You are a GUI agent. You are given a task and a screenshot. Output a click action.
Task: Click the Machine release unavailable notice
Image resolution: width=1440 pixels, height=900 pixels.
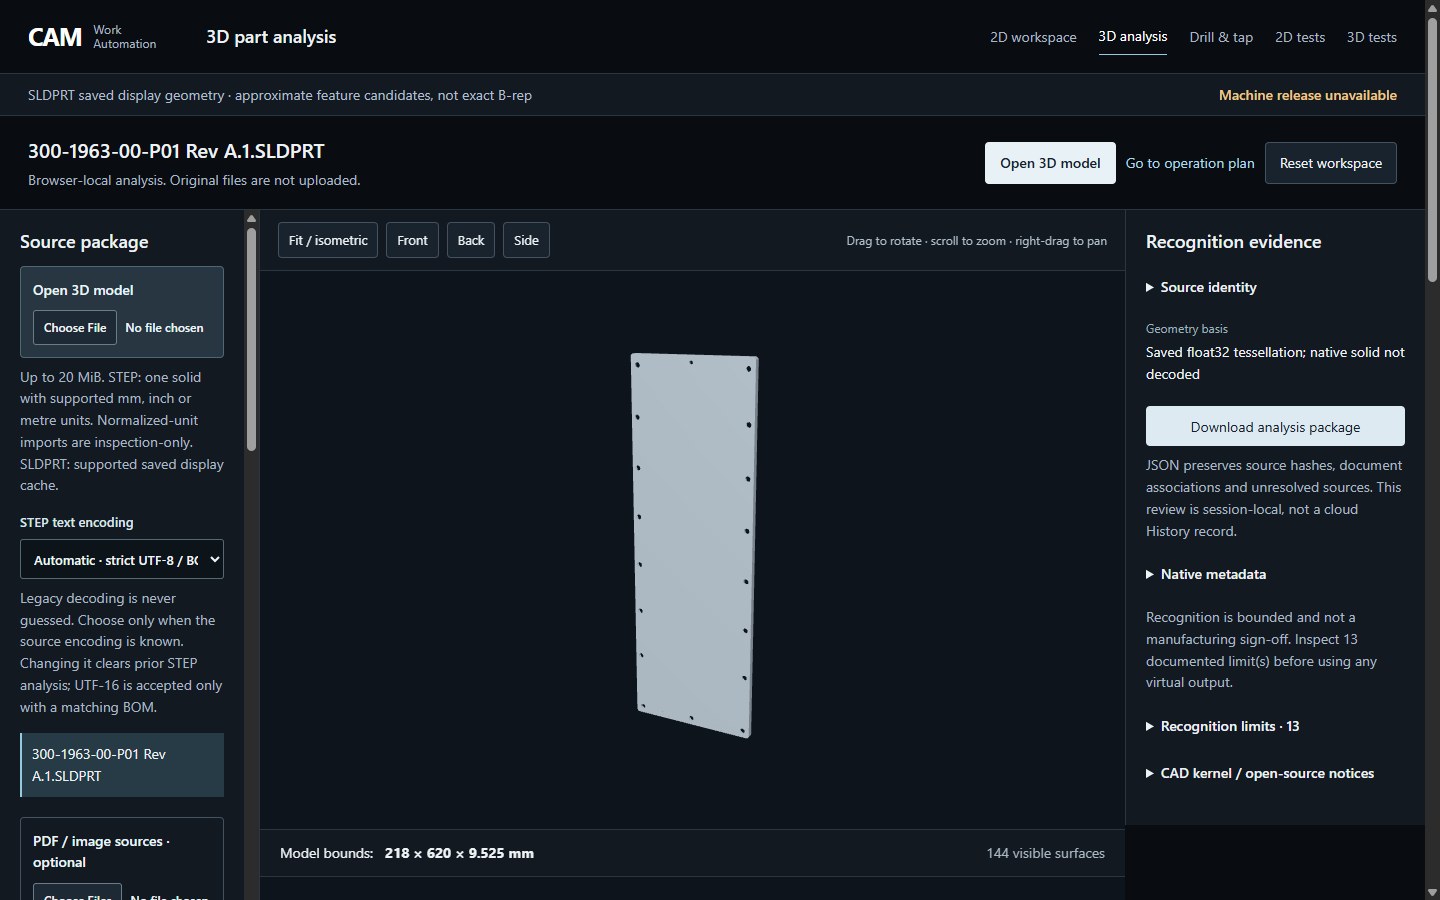[x=1308, y=95]
